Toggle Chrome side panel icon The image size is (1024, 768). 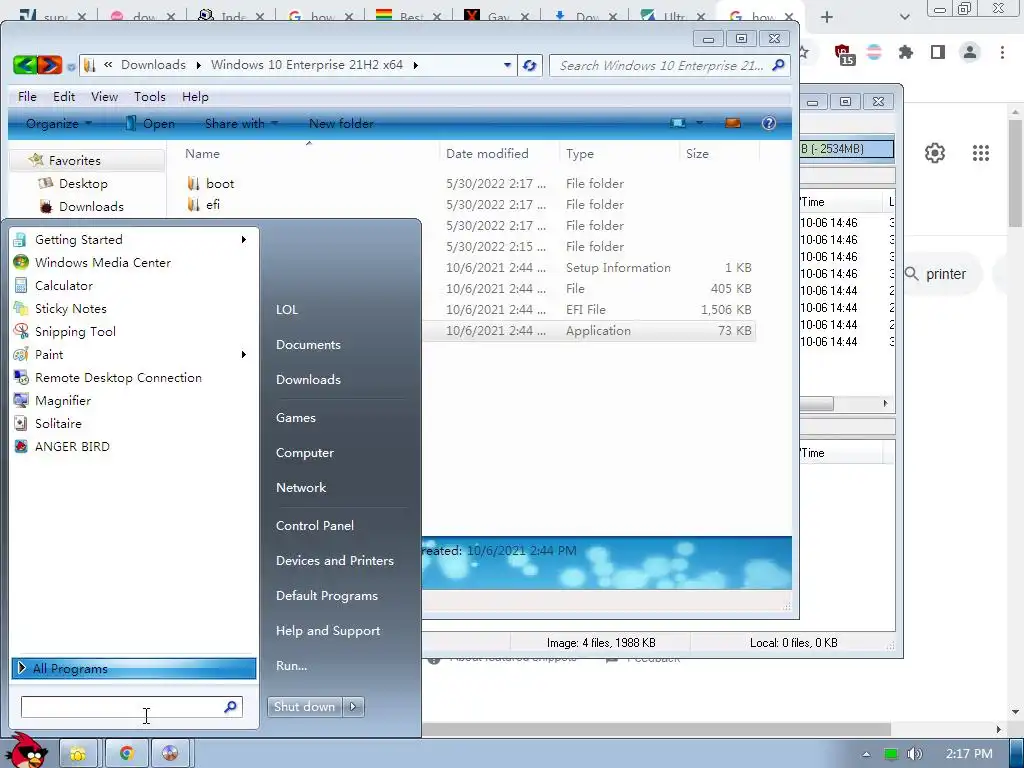[x=938, y=52]
